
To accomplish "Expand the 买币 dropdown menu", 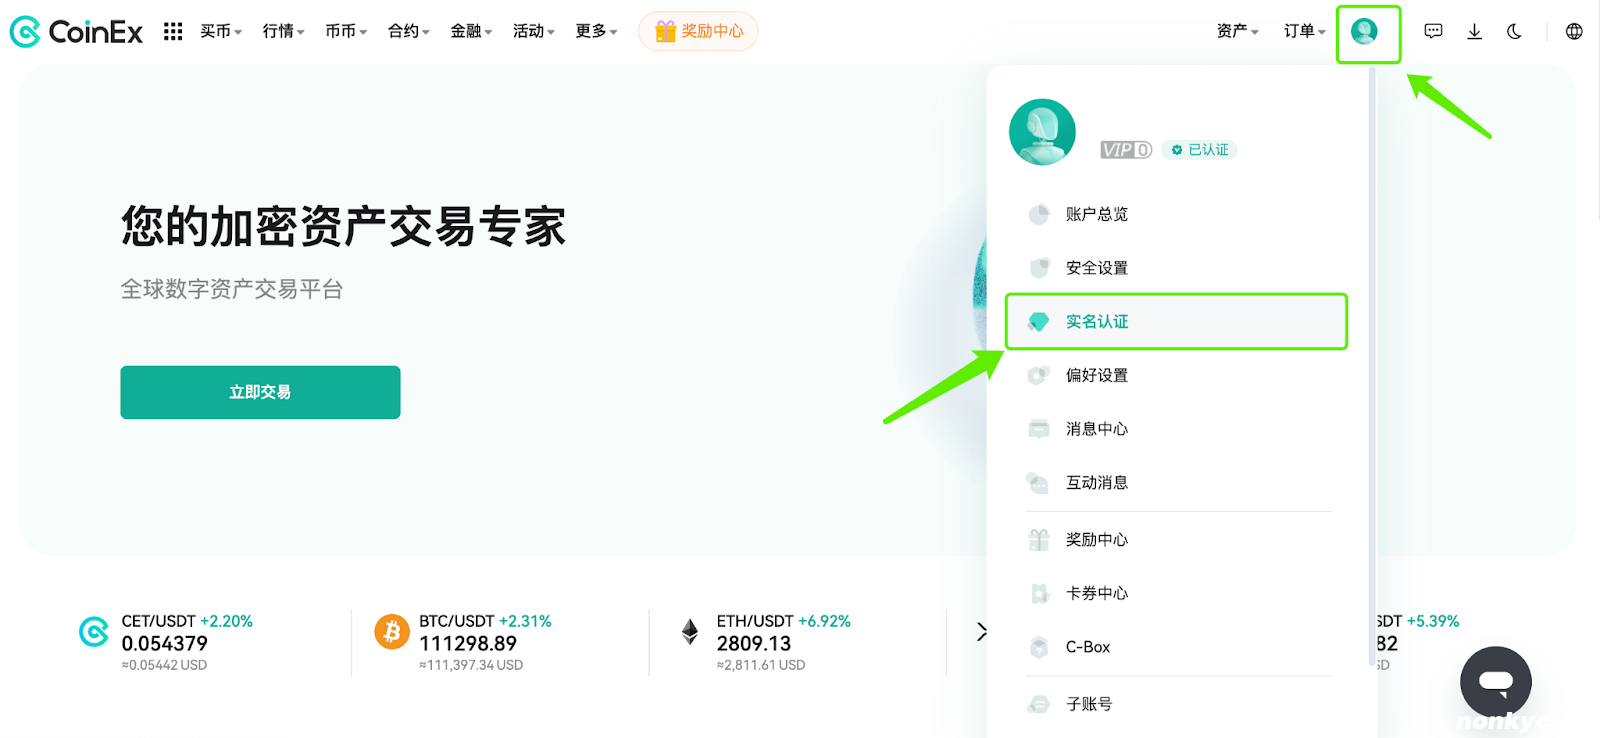I will (x=221, y=32).
